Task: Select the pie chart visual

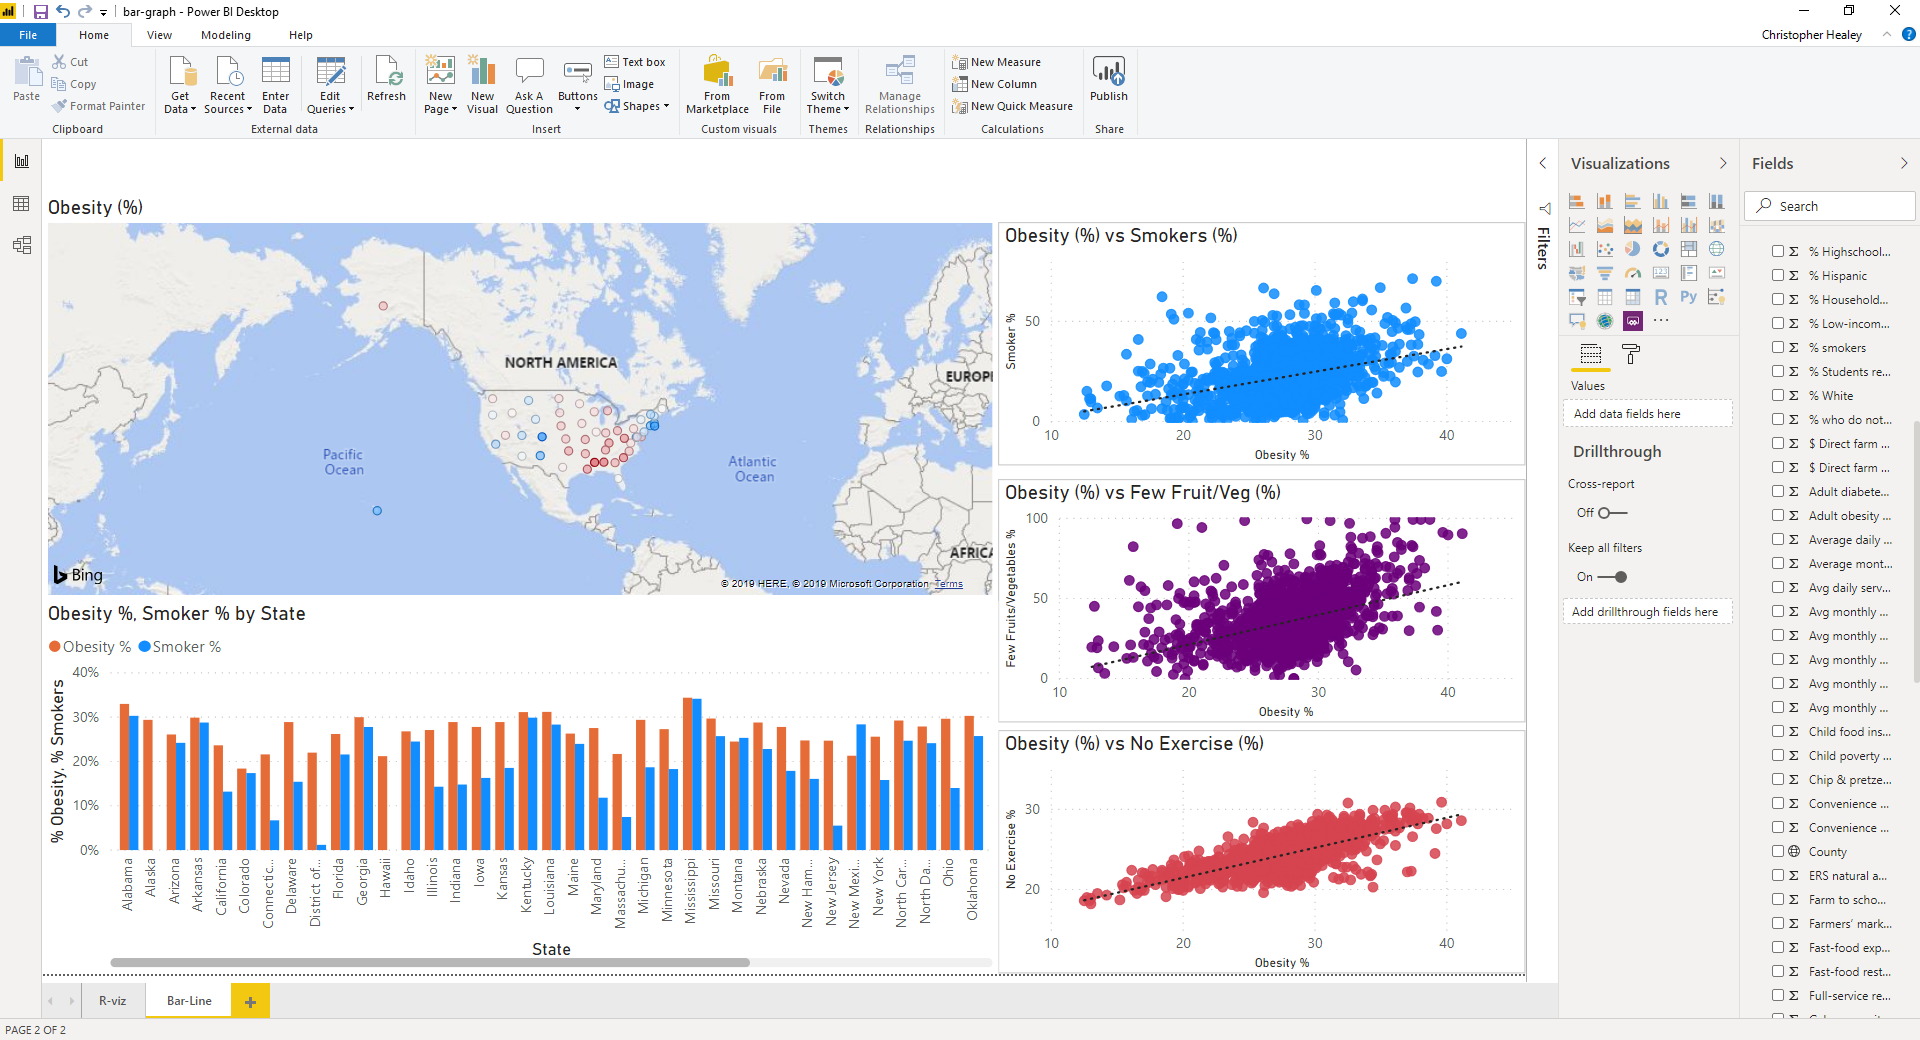Action: click(1633, 249)
